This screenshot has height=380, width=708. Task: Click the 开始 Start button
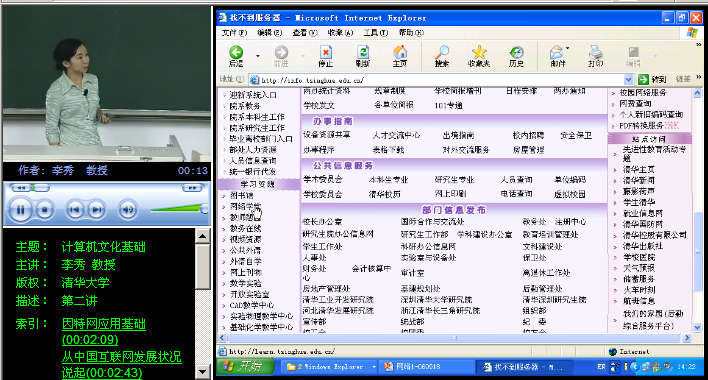(245, 366)
